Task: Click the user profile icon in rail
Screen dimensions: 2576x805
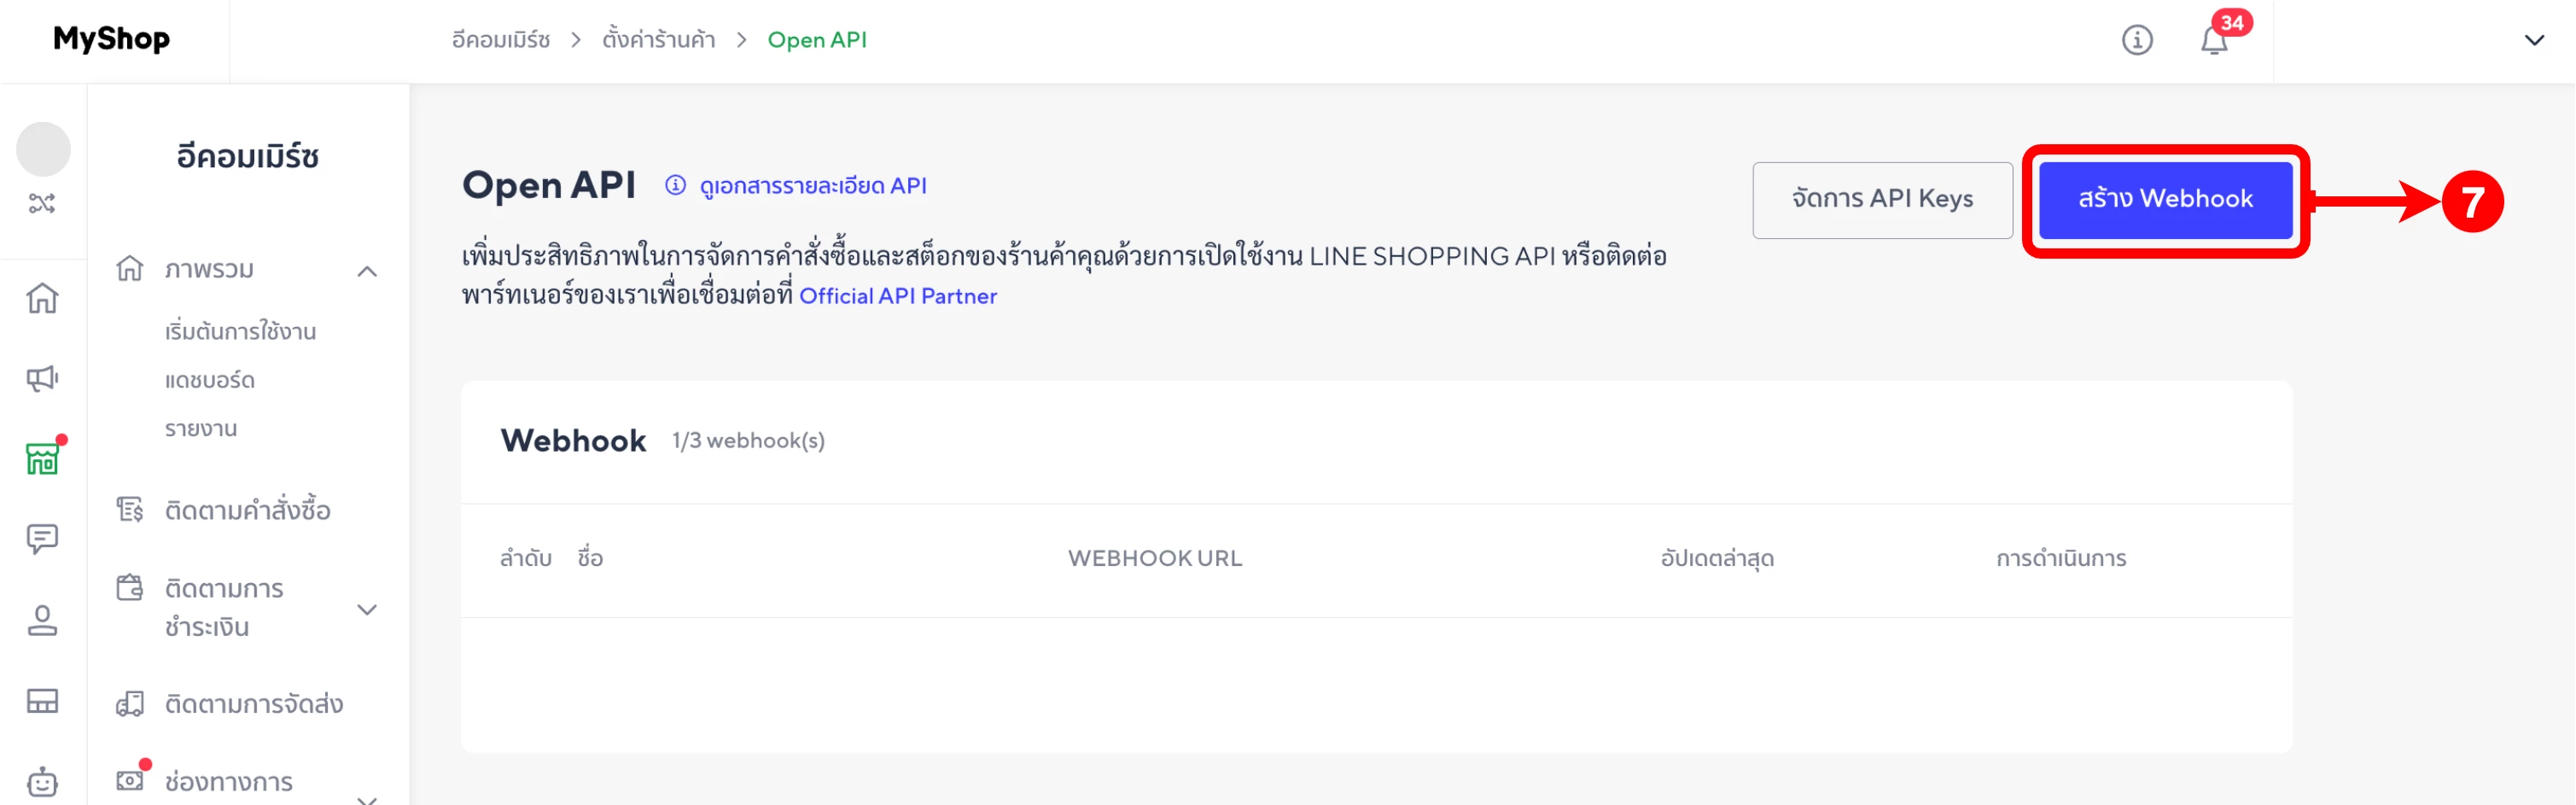Action: (x=42, y=620)
